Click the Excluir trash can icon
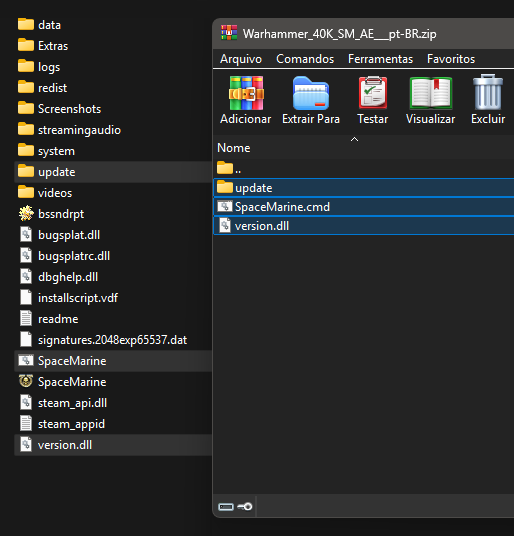The image size is (514, 536). click(488, 92)
